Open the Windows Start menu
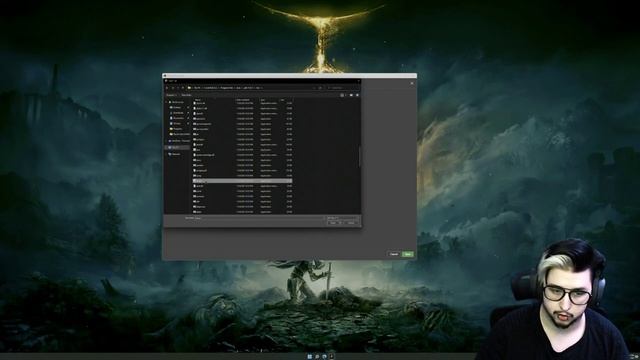This screenshot has width=640, height=360. pyautogui.click(x=310, y=356)
